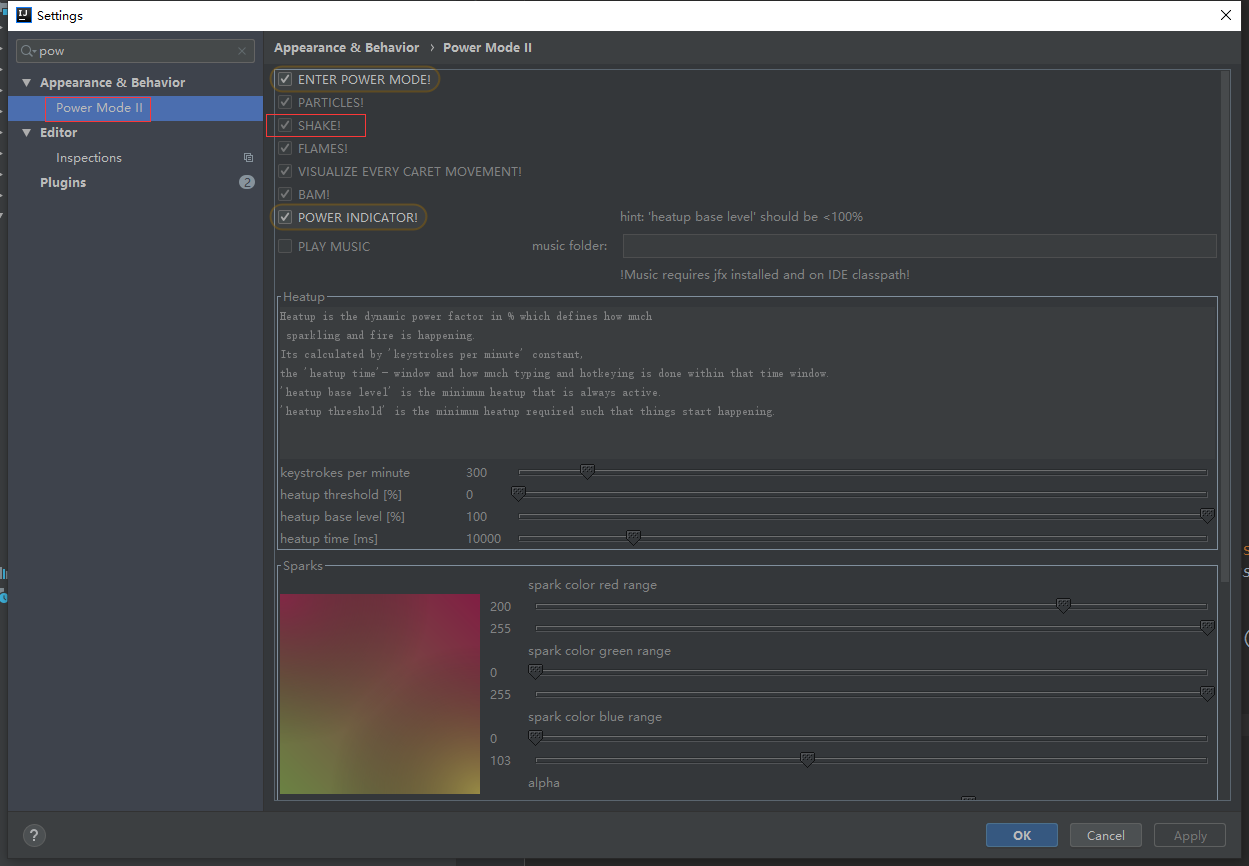Uncheck ENTER POWER MODE!
This screenshot has width=1249, height=866.
(285, 78)
